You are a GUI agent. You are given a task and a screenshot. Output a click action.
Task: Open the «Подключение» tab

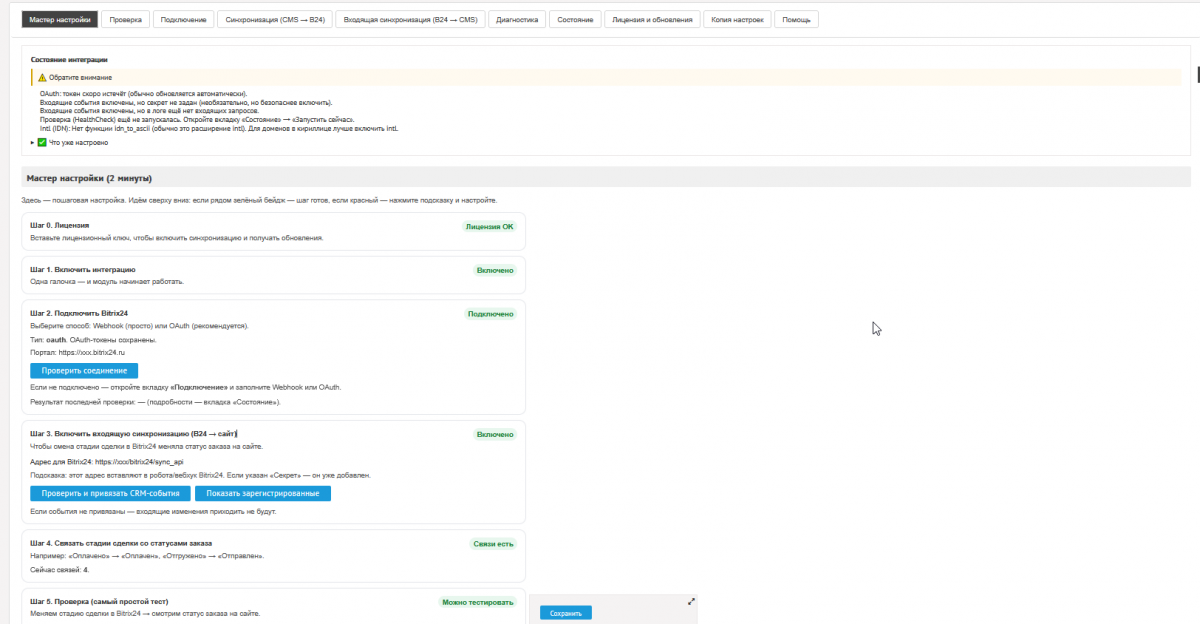[183, 19]
